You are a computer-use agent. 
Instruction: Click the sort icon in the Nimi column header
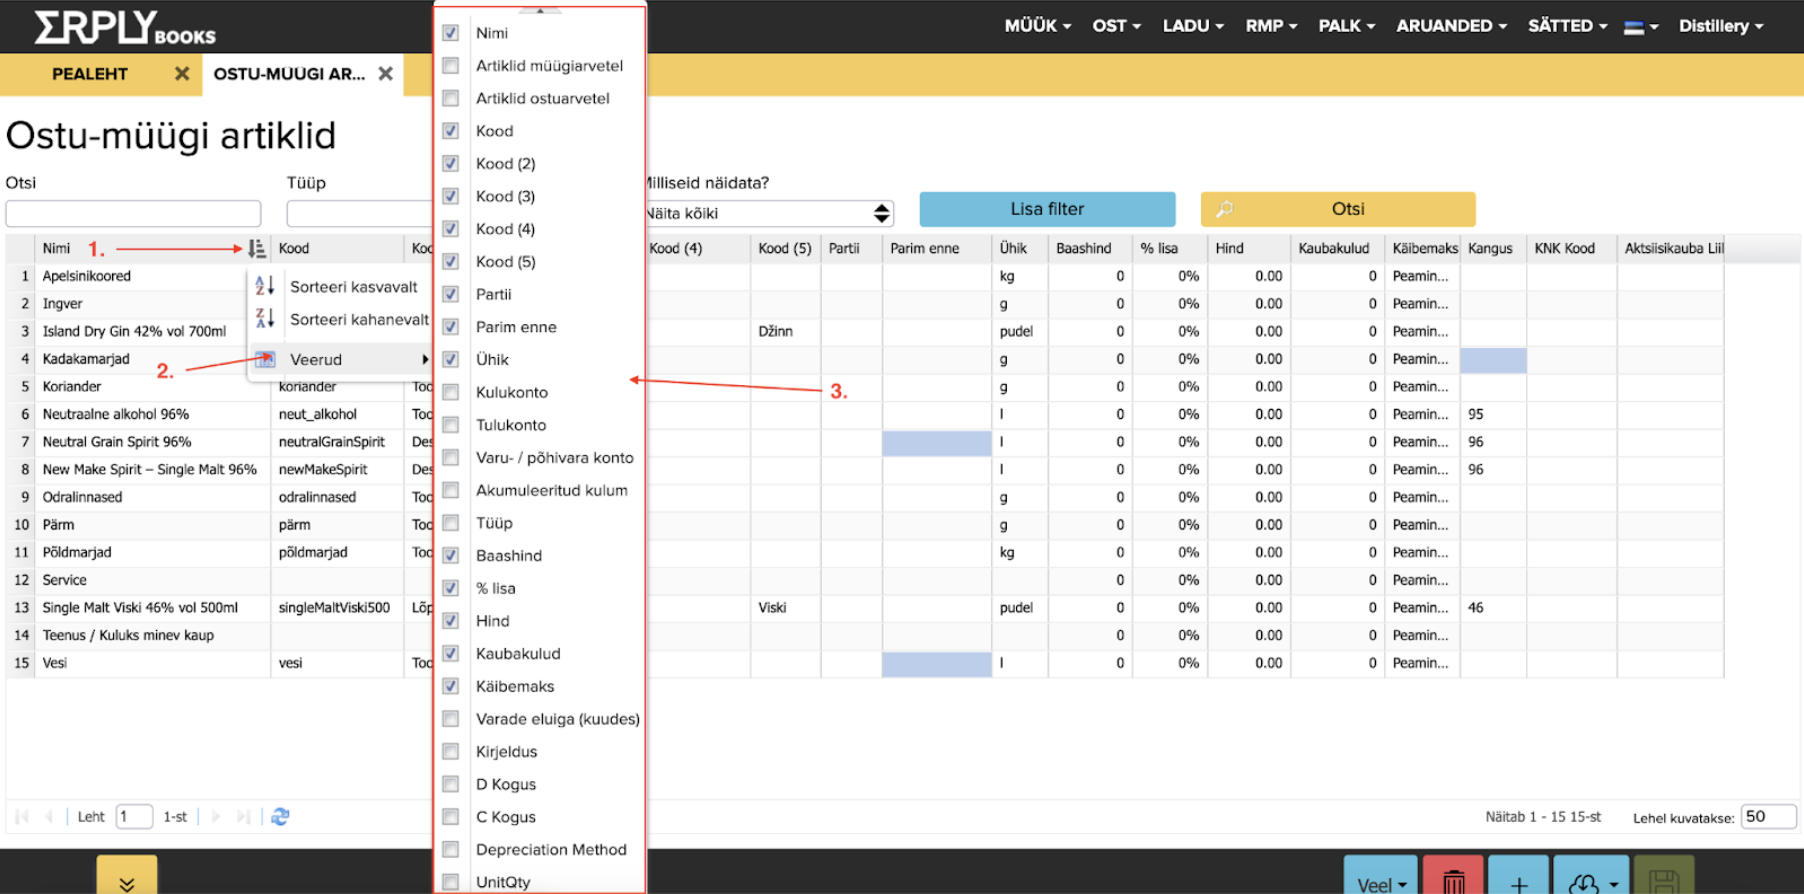coord(257,249)
